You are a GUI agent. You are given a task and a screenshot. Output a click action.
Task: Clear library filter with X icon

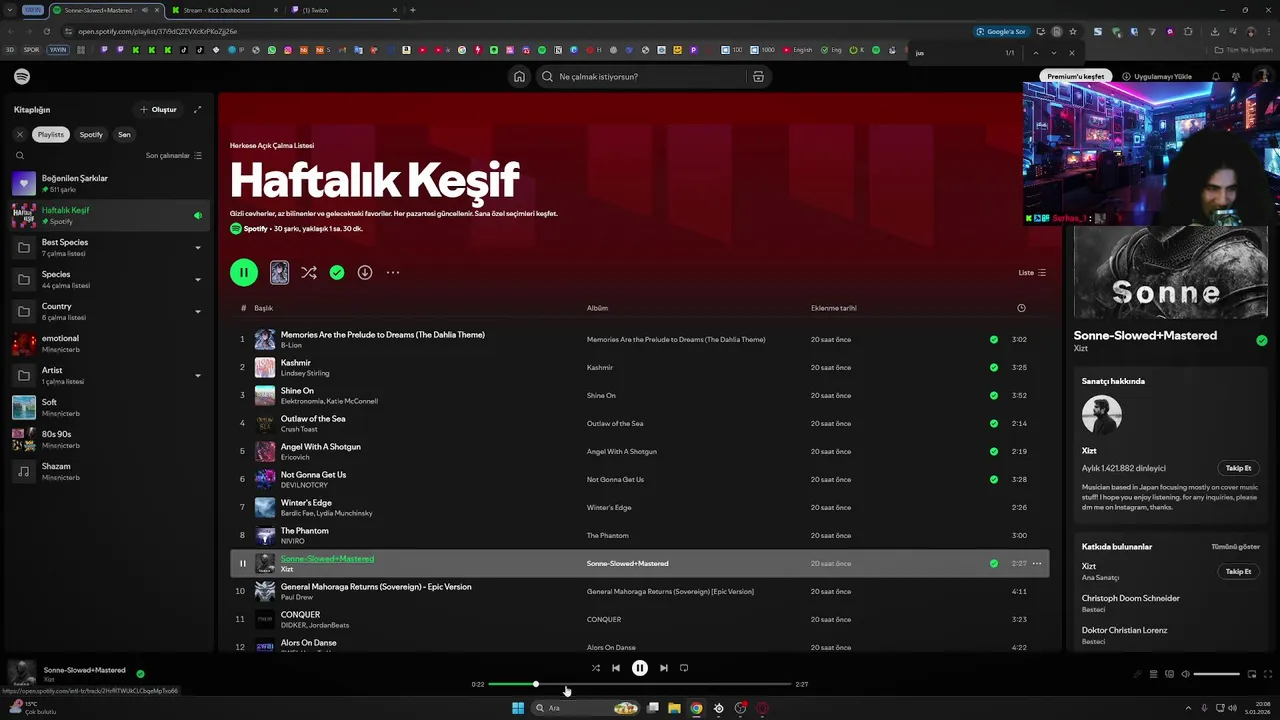(x=19, y=134)
